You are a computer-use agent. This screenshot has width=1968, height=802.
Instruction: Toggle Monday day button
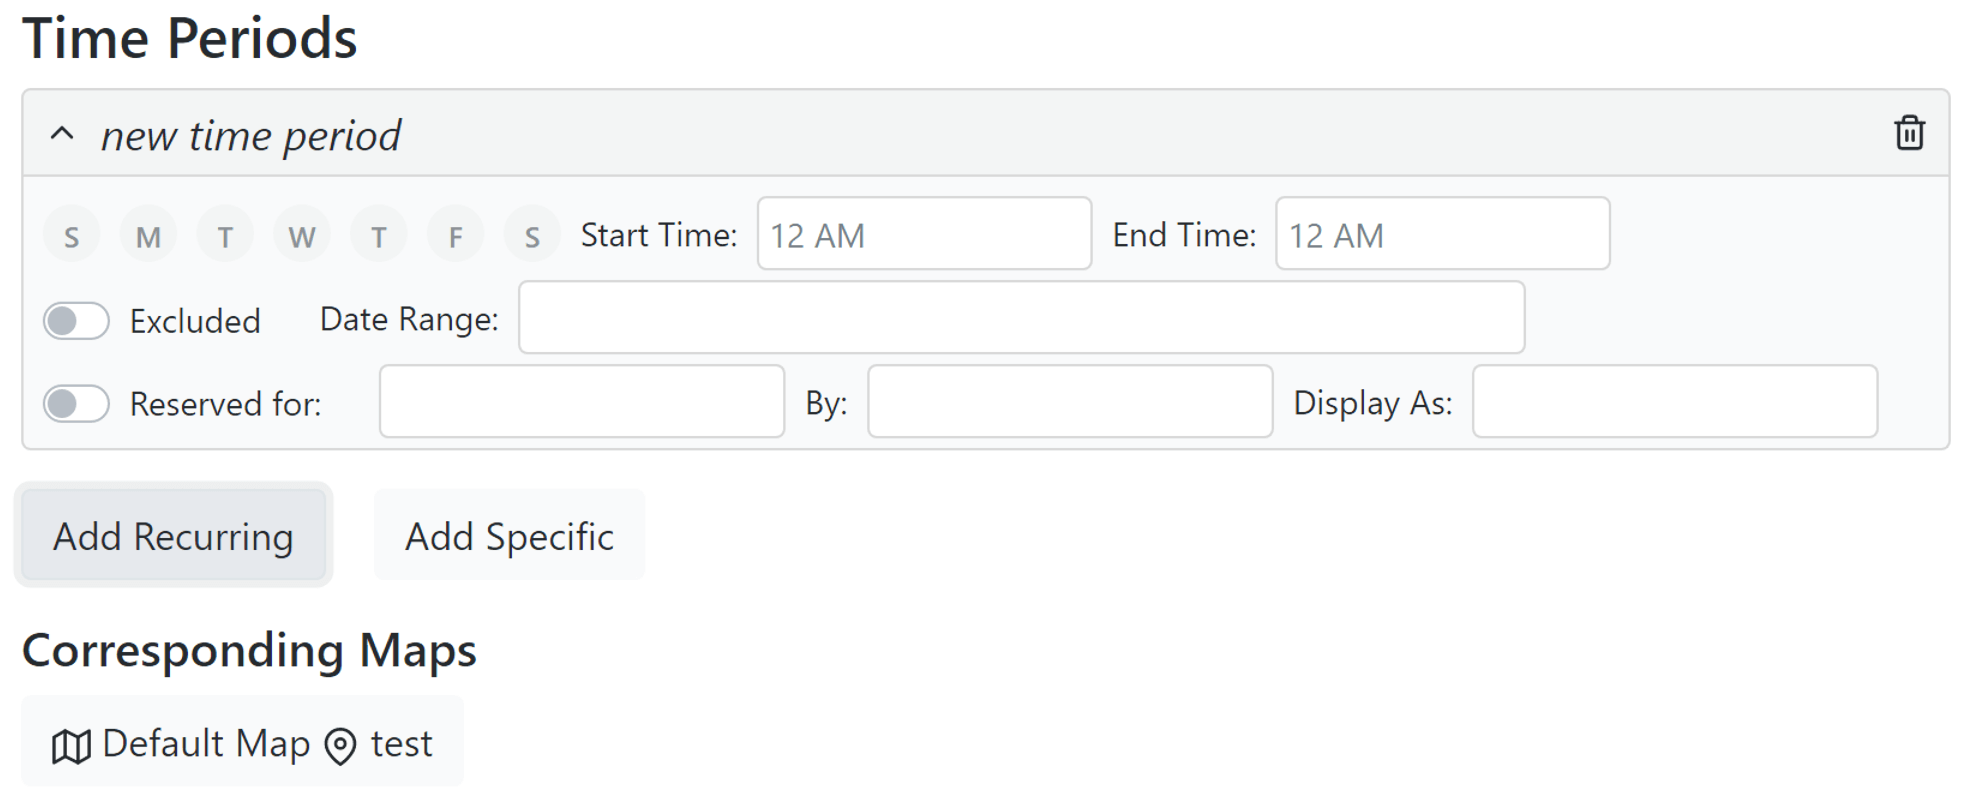[148, 236]
